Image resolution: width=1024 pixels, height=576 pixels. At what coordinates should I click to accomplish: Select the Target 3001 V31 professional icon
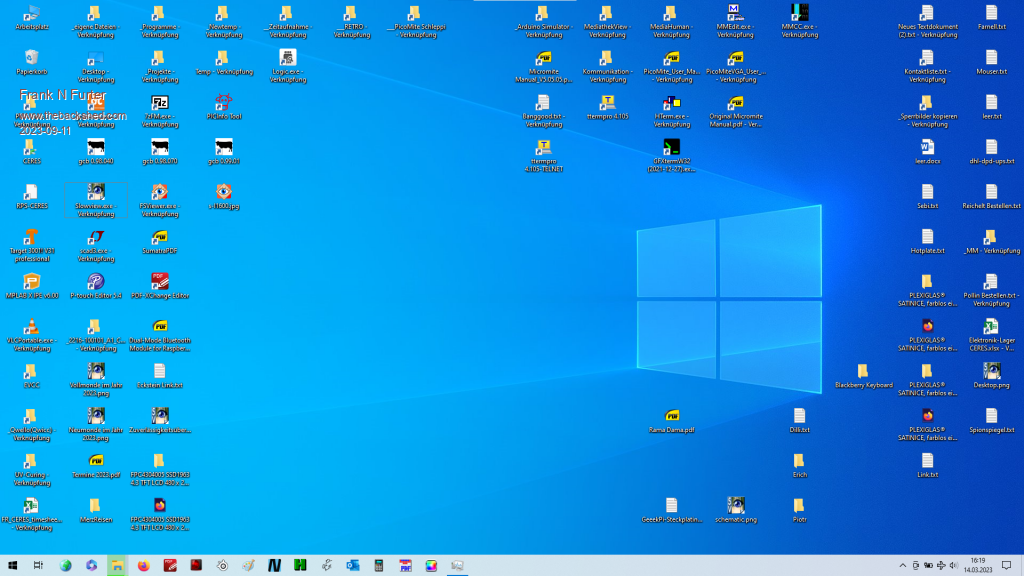point(31,237)
